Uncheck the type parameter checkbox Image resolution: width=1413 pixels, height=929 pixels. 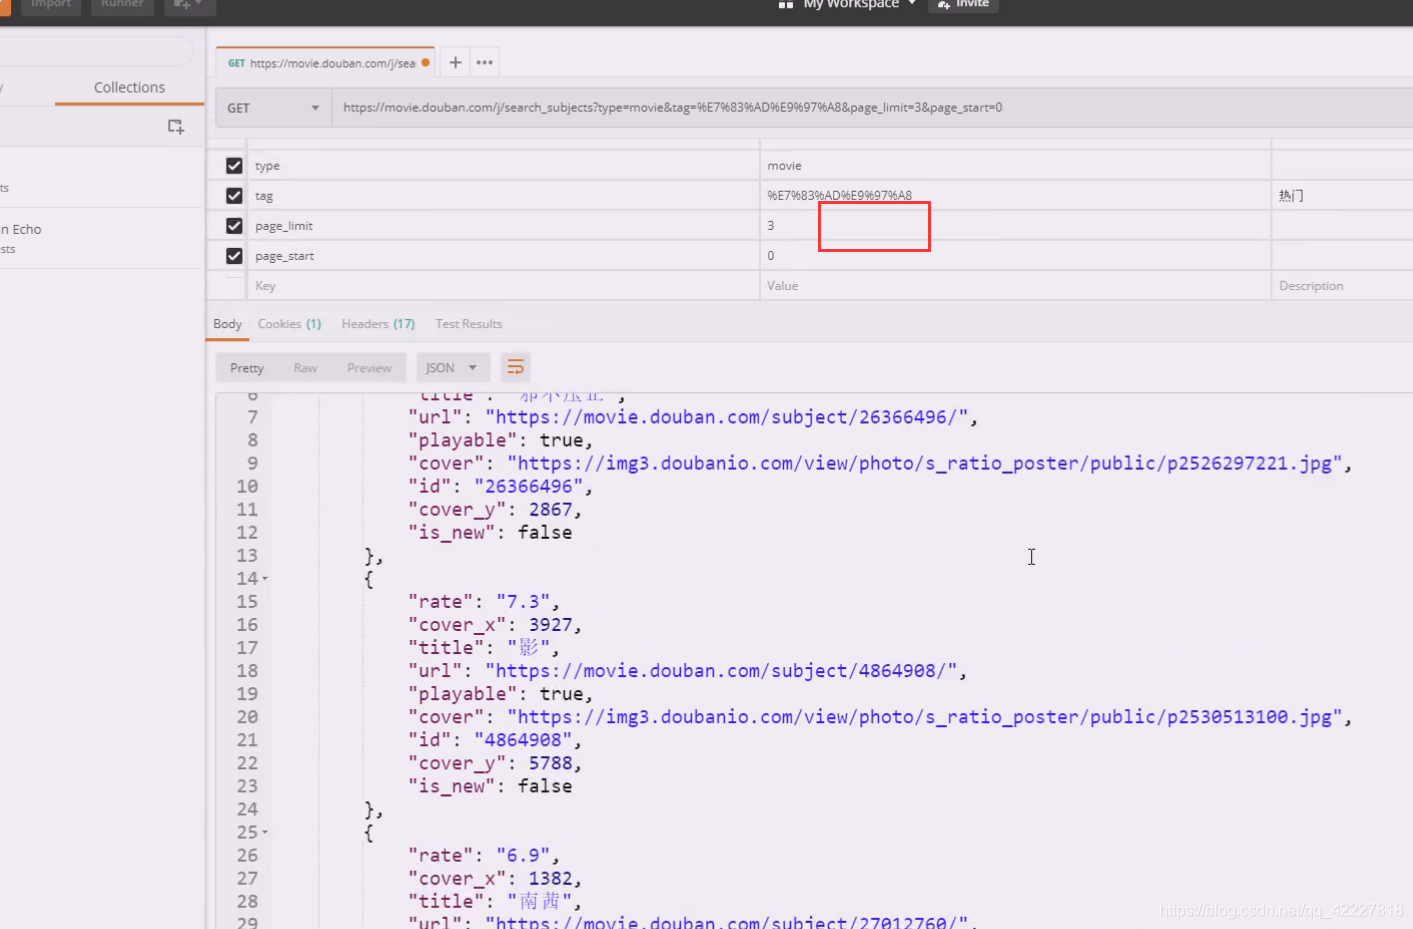tap(234, 166)
